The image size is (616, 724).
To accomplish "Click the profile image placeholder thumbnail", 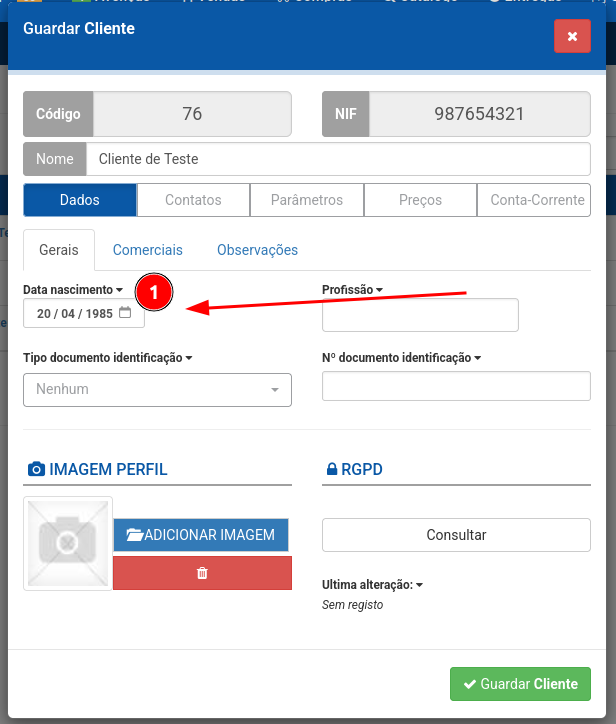I will (x=68, y=543).
